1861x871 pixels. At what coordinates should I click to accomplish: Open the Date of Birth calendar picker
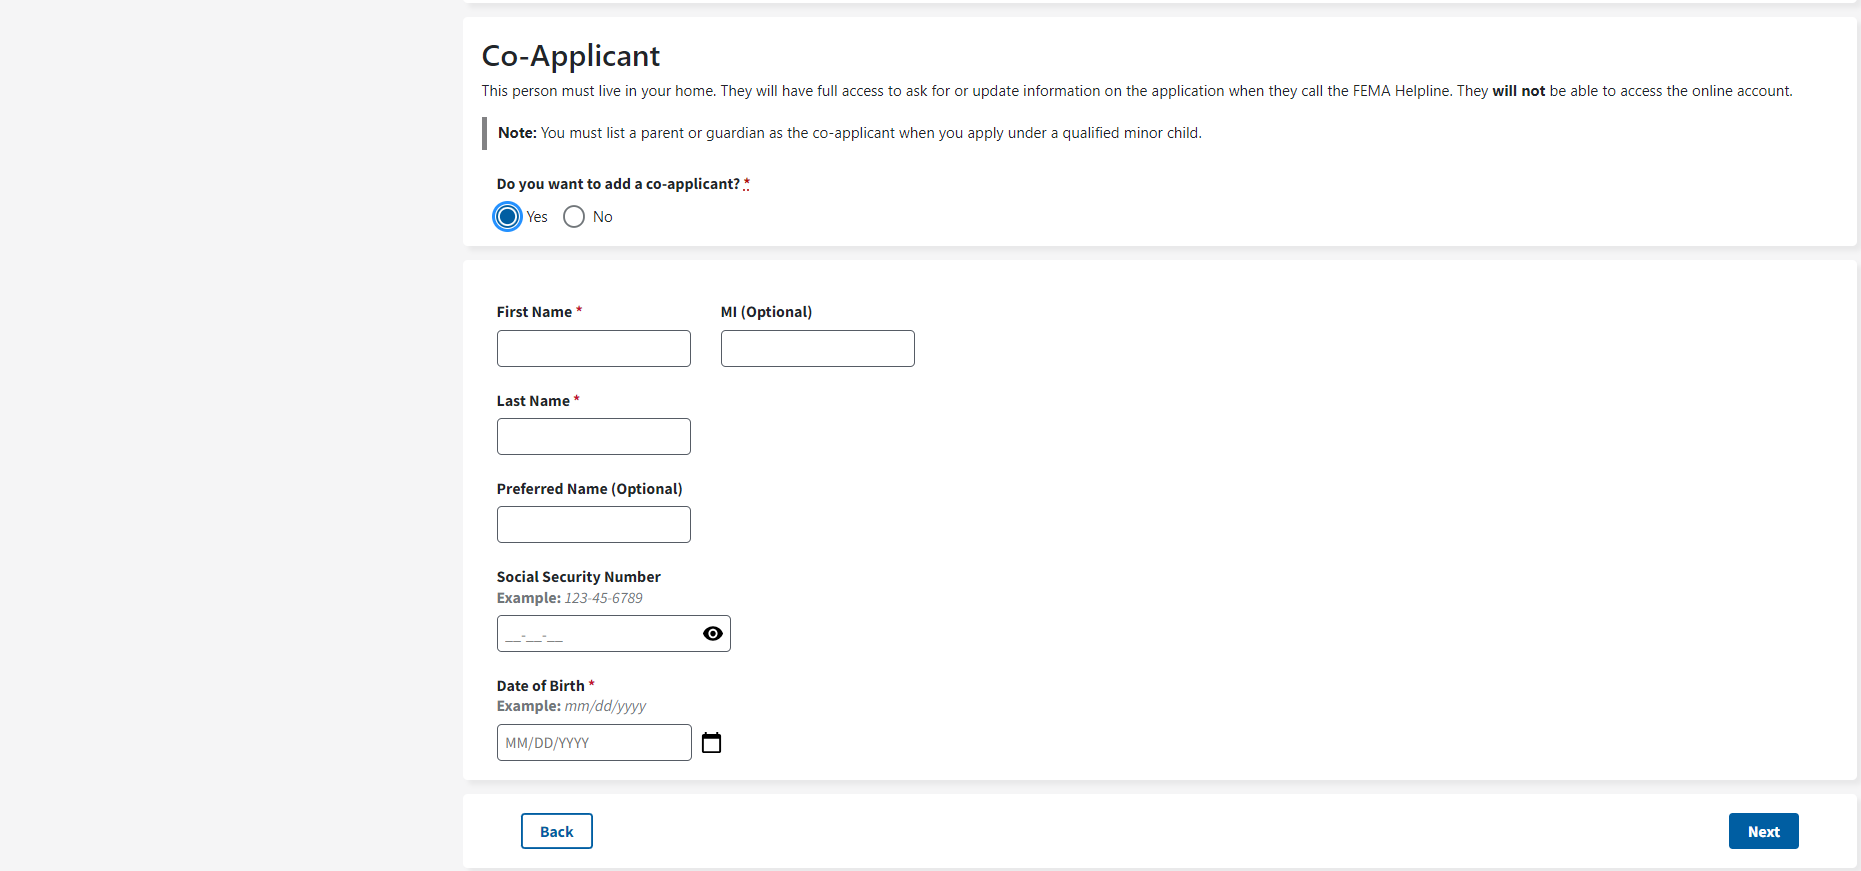click(711, 743)
